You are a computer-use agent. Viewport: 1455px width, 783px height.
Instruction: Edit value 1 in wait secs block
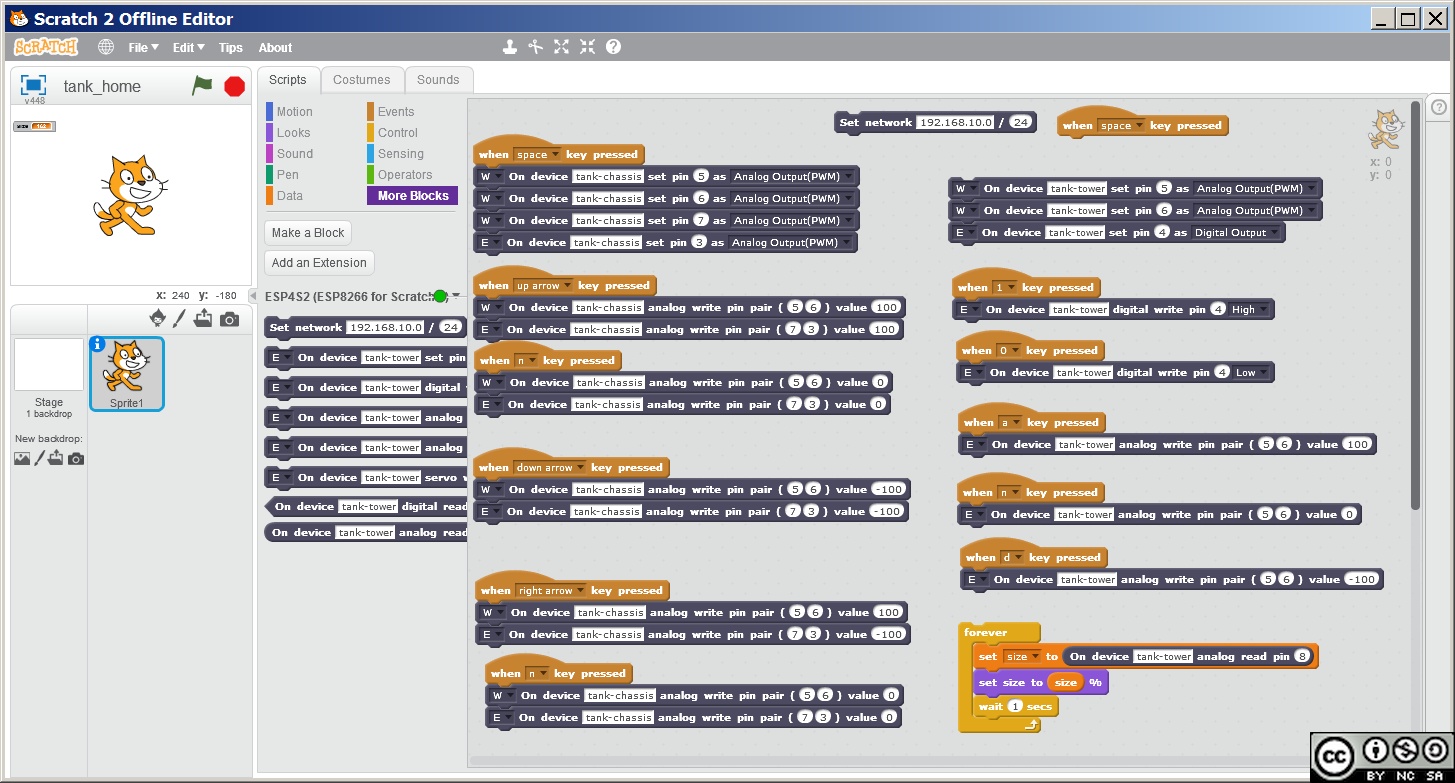[x=1015, y=706]
